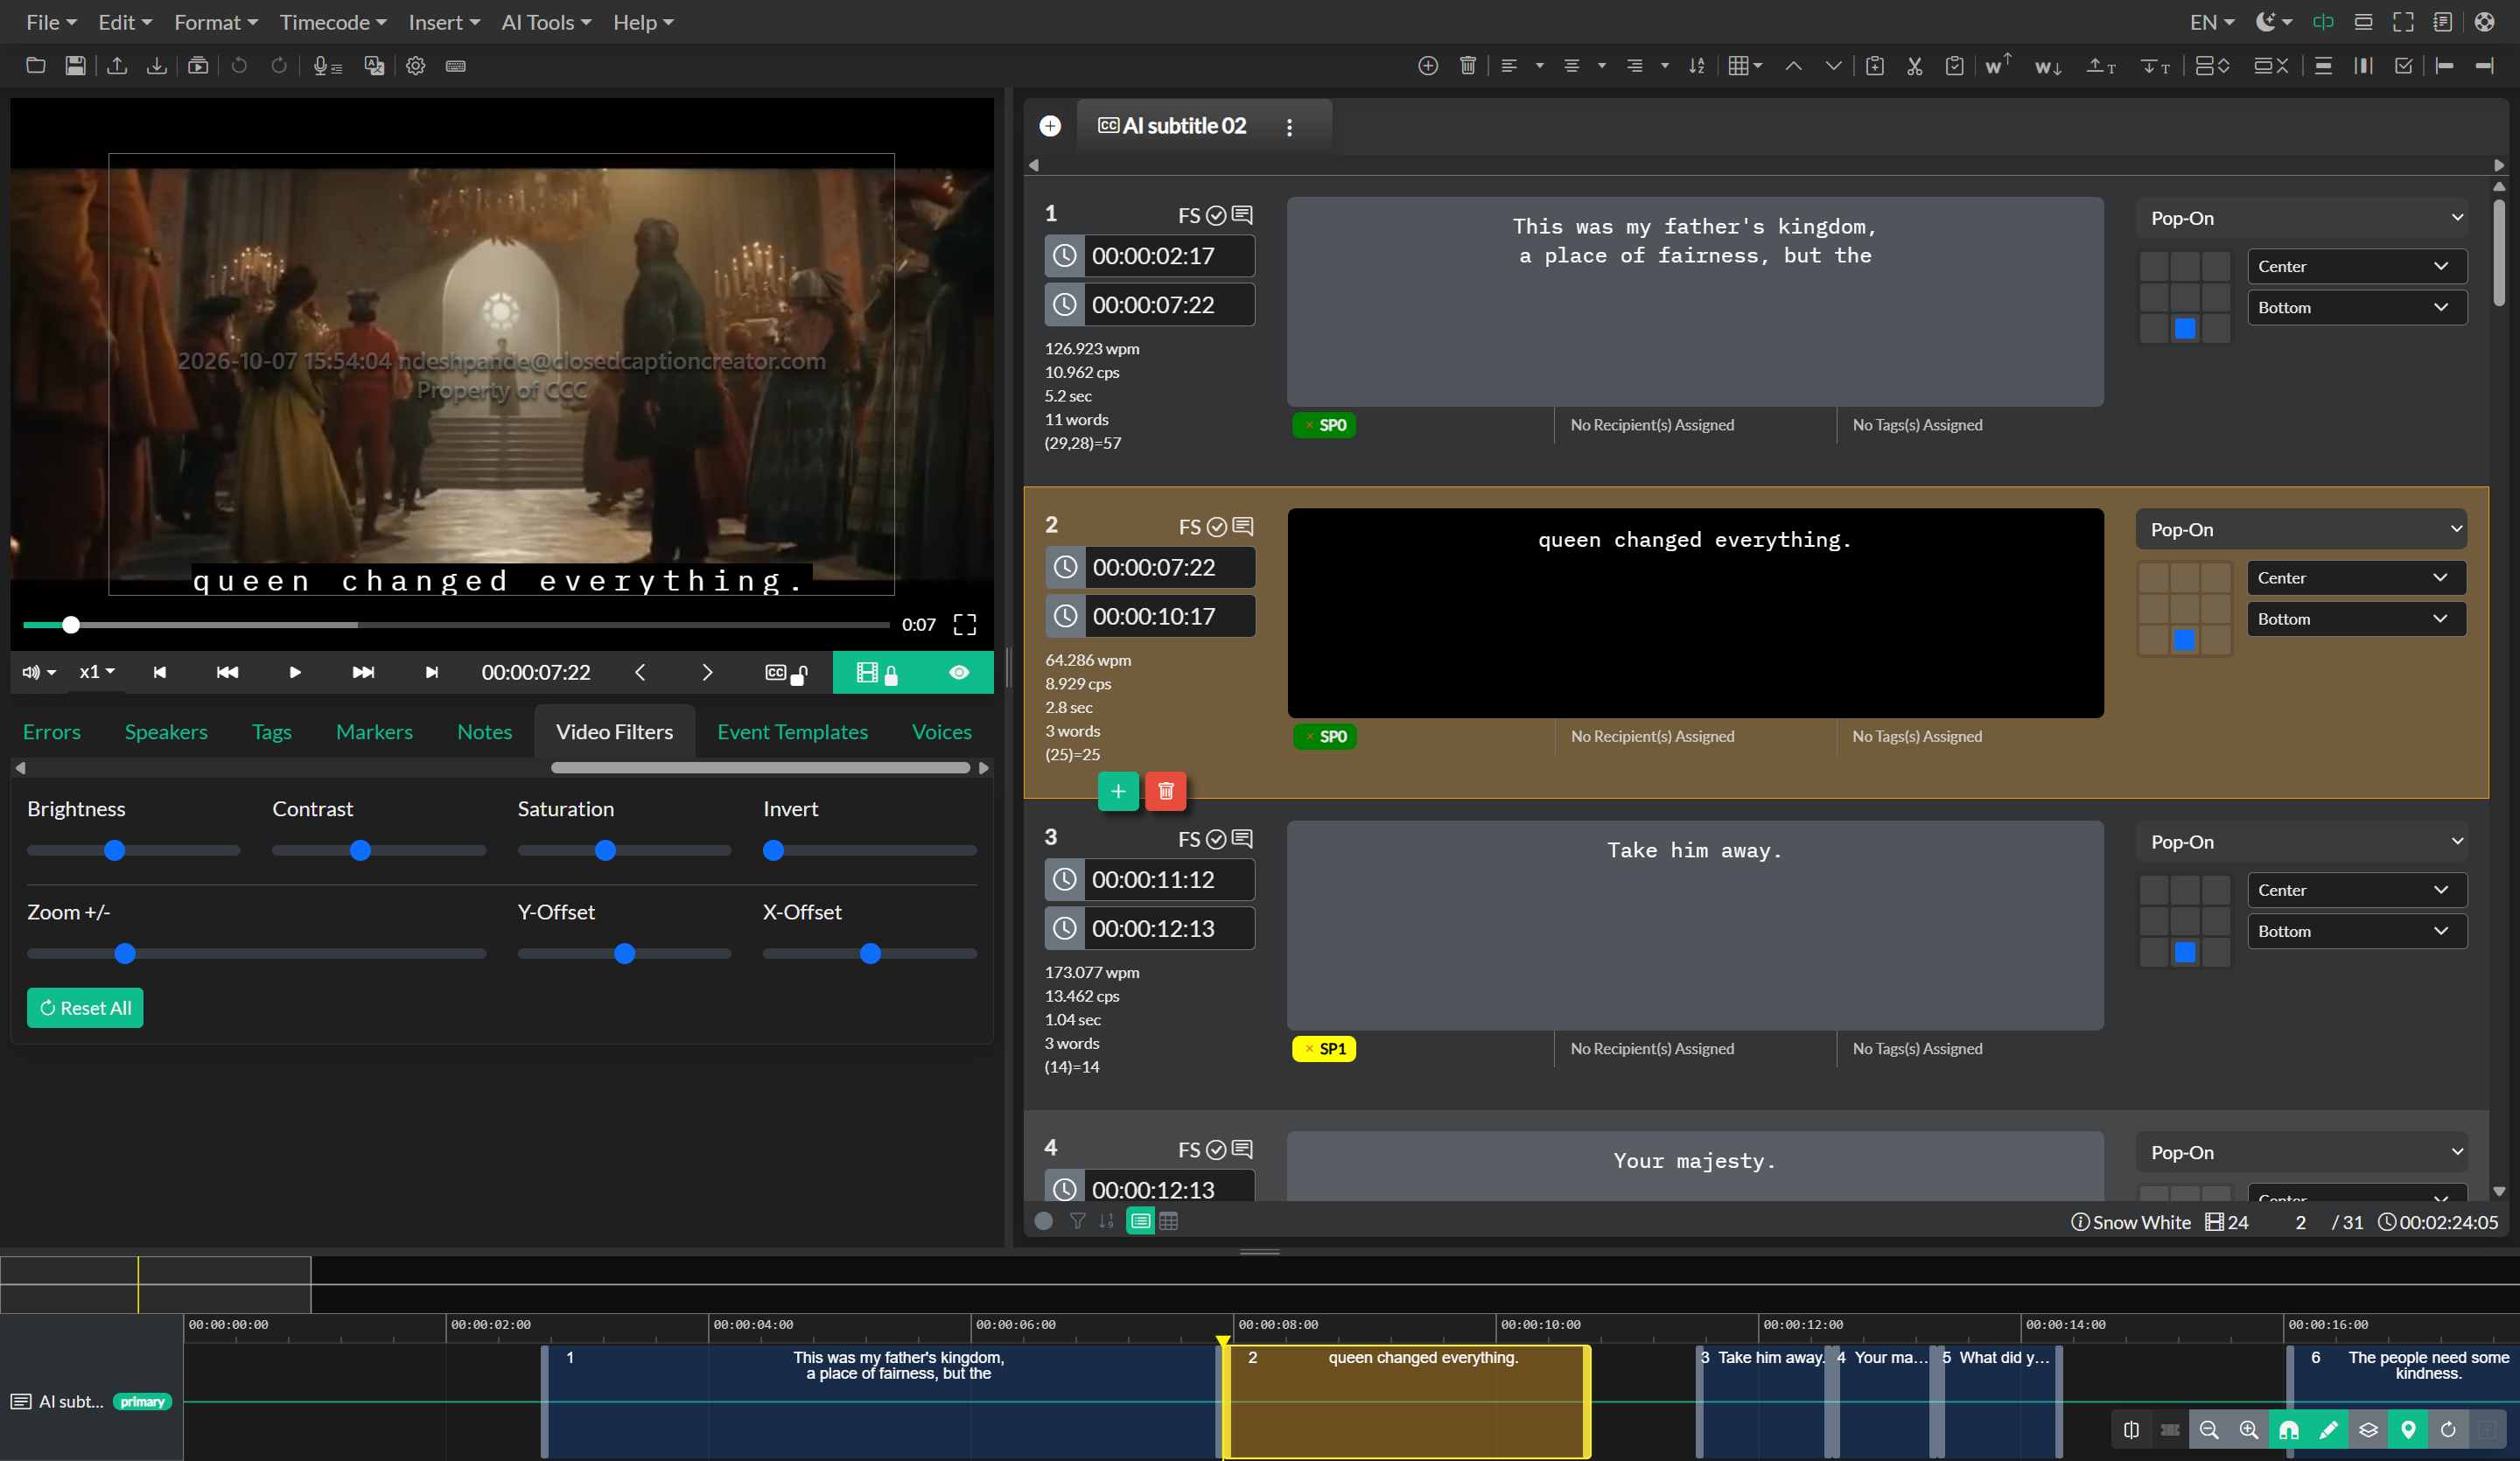Open the AI subtitle 02 three-dot menu

(x=1289, y=127)
